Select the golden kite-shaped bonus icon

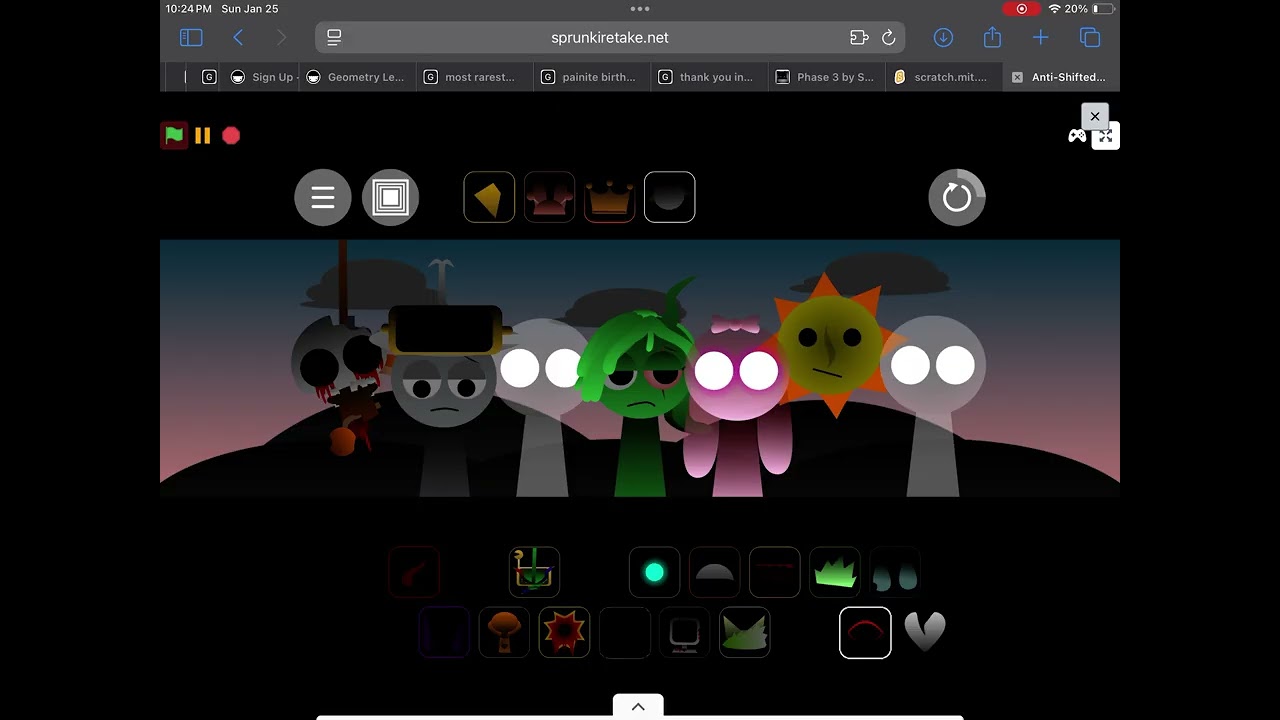coord(489,197)
